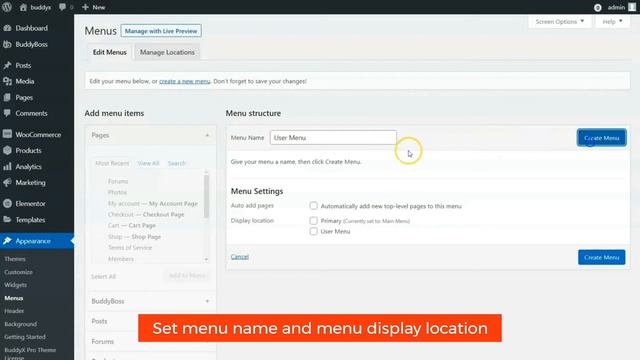Click the Templates folder icon
The height and width of the screenshot is (360, 640).
[x=7, y=220]
